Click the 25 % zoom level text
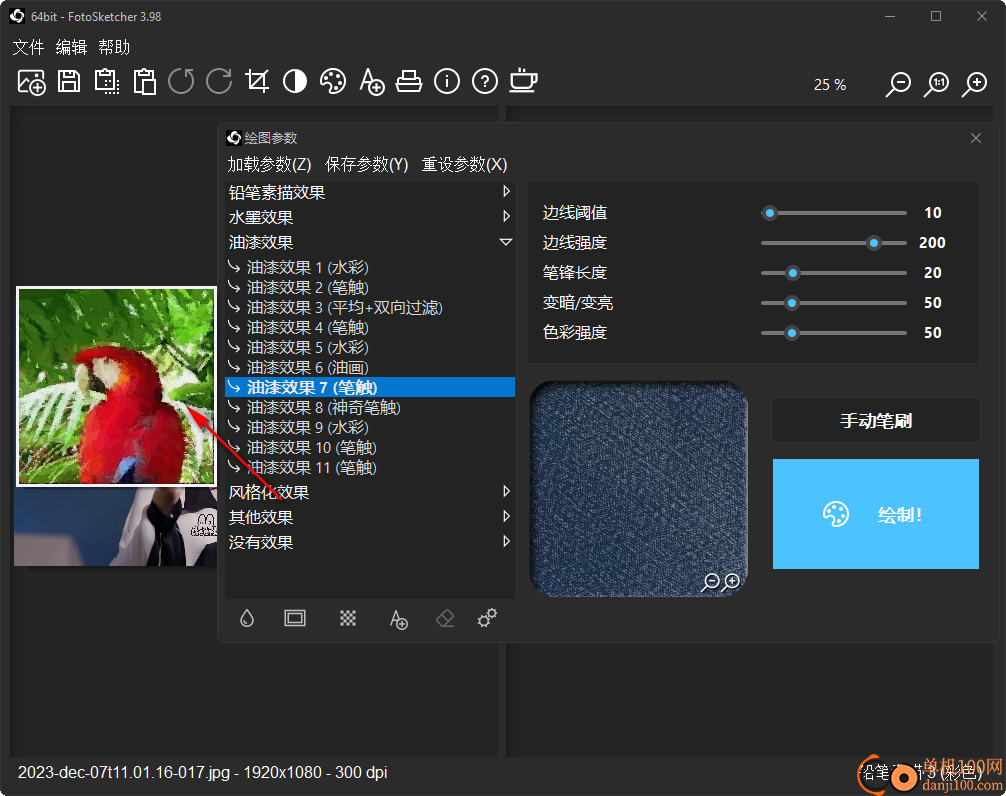This screenshot has height=796, width=1006. [x=830, y=85]
